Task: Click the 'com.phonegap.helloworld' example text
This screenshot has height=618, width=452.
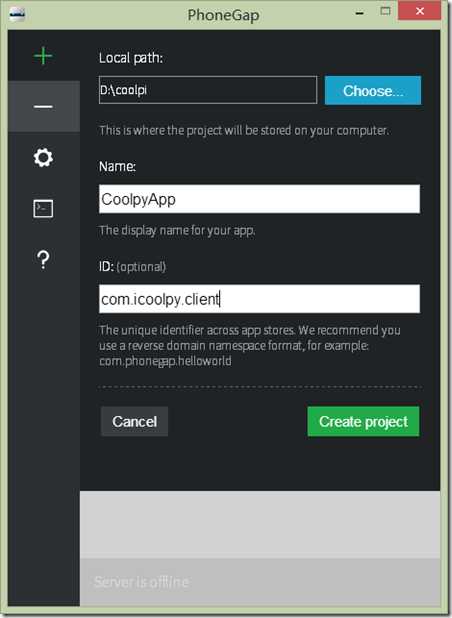Action: pyautogui.click(x=165, y=361)
